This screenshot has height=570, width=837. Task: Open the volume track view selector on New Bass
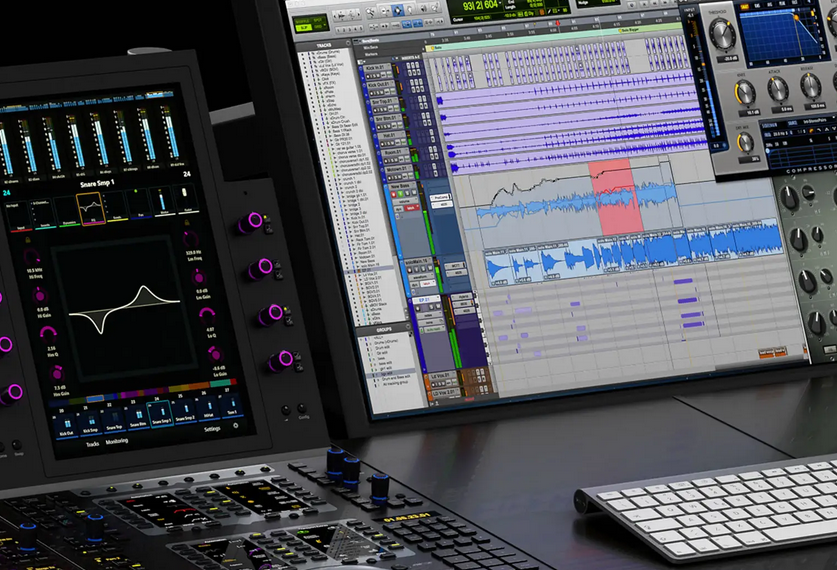coord(405,201)
